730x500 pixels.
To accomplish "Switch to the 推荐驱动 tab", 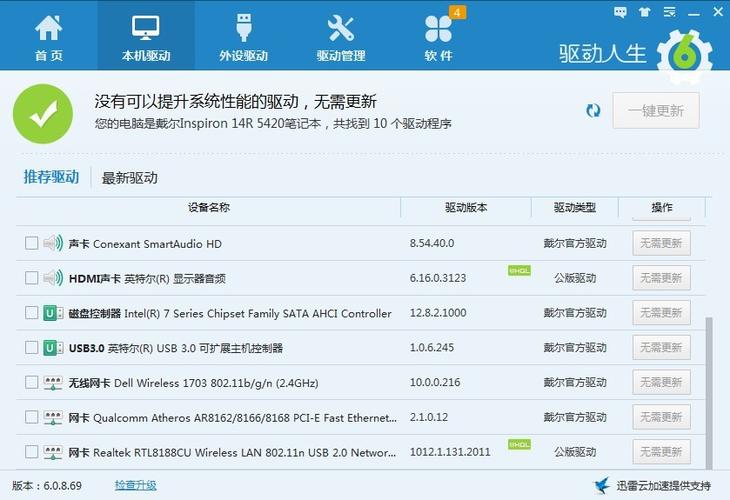I will (51, 177).
